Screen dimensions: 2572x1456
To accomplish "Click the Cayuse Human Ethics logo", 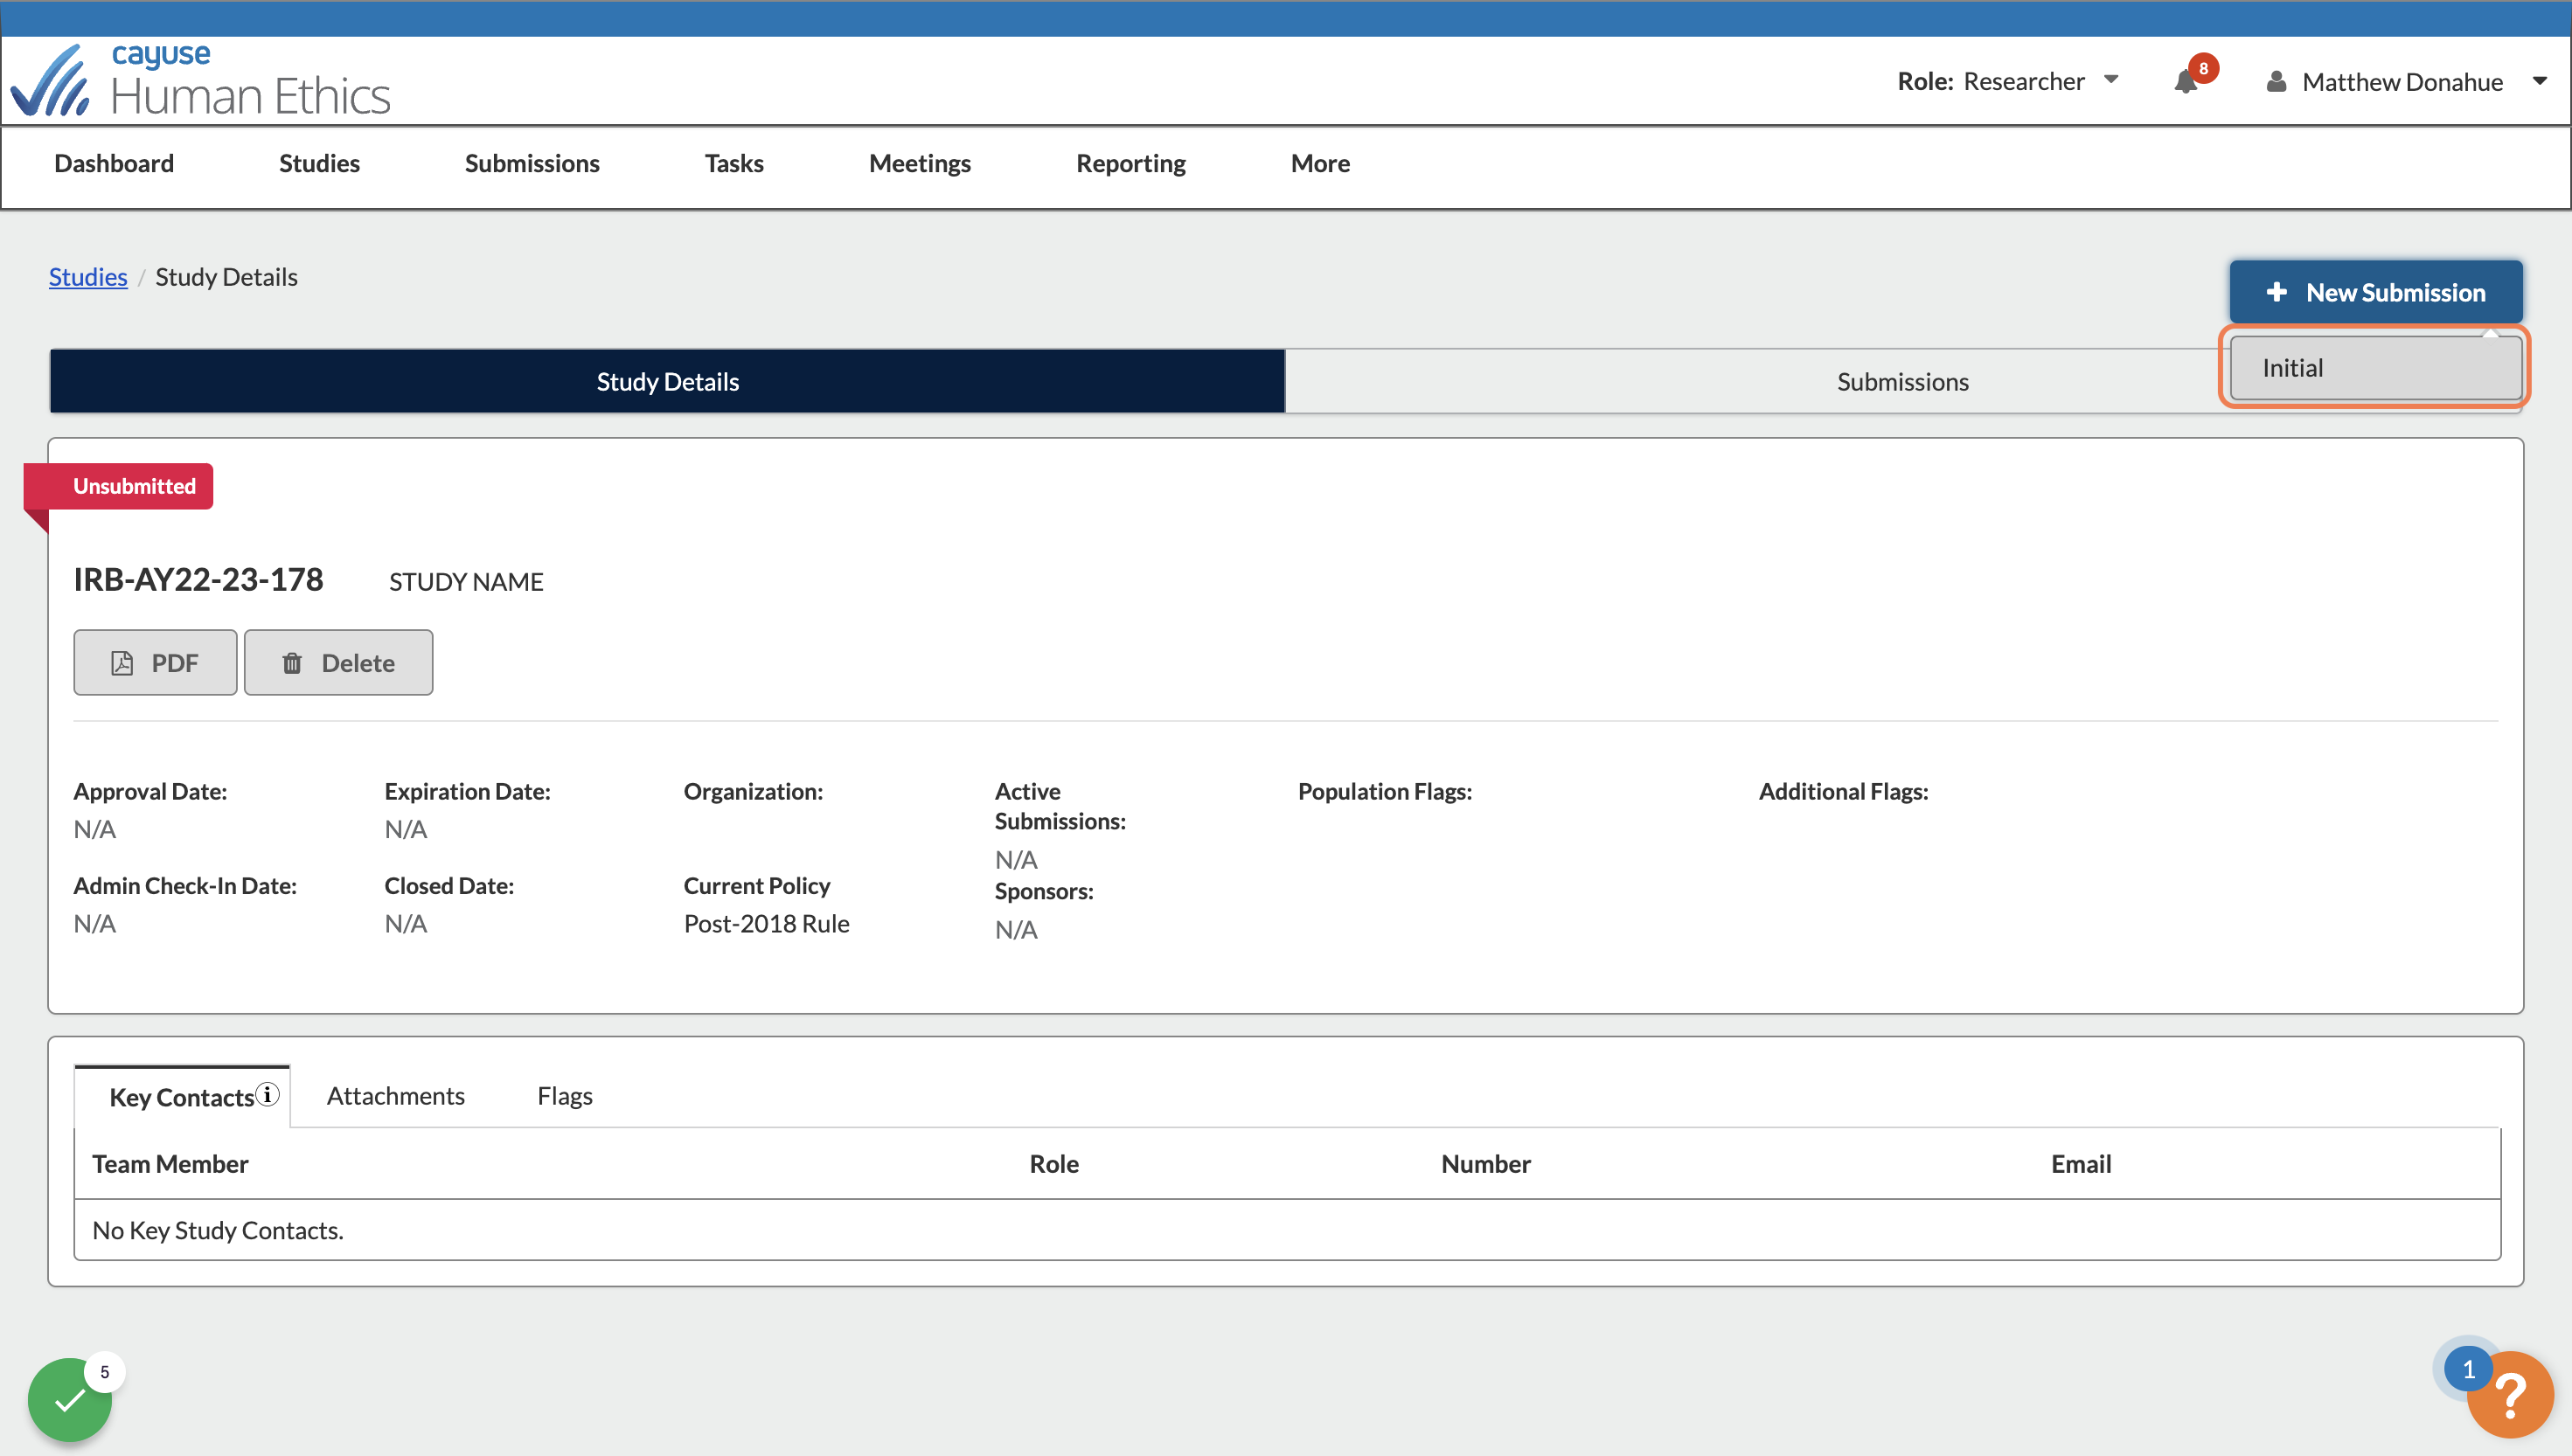I will [200, 80].
